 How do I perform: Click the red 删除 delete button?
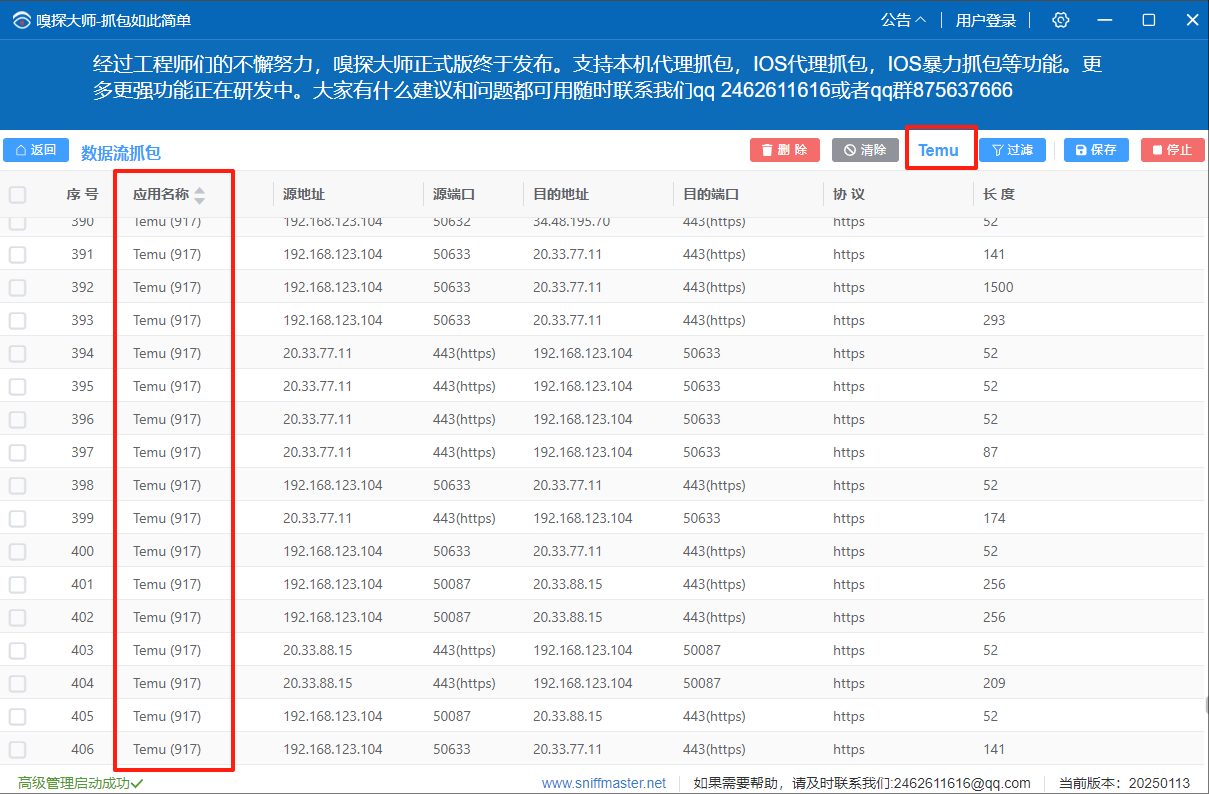tap(785, 150)
